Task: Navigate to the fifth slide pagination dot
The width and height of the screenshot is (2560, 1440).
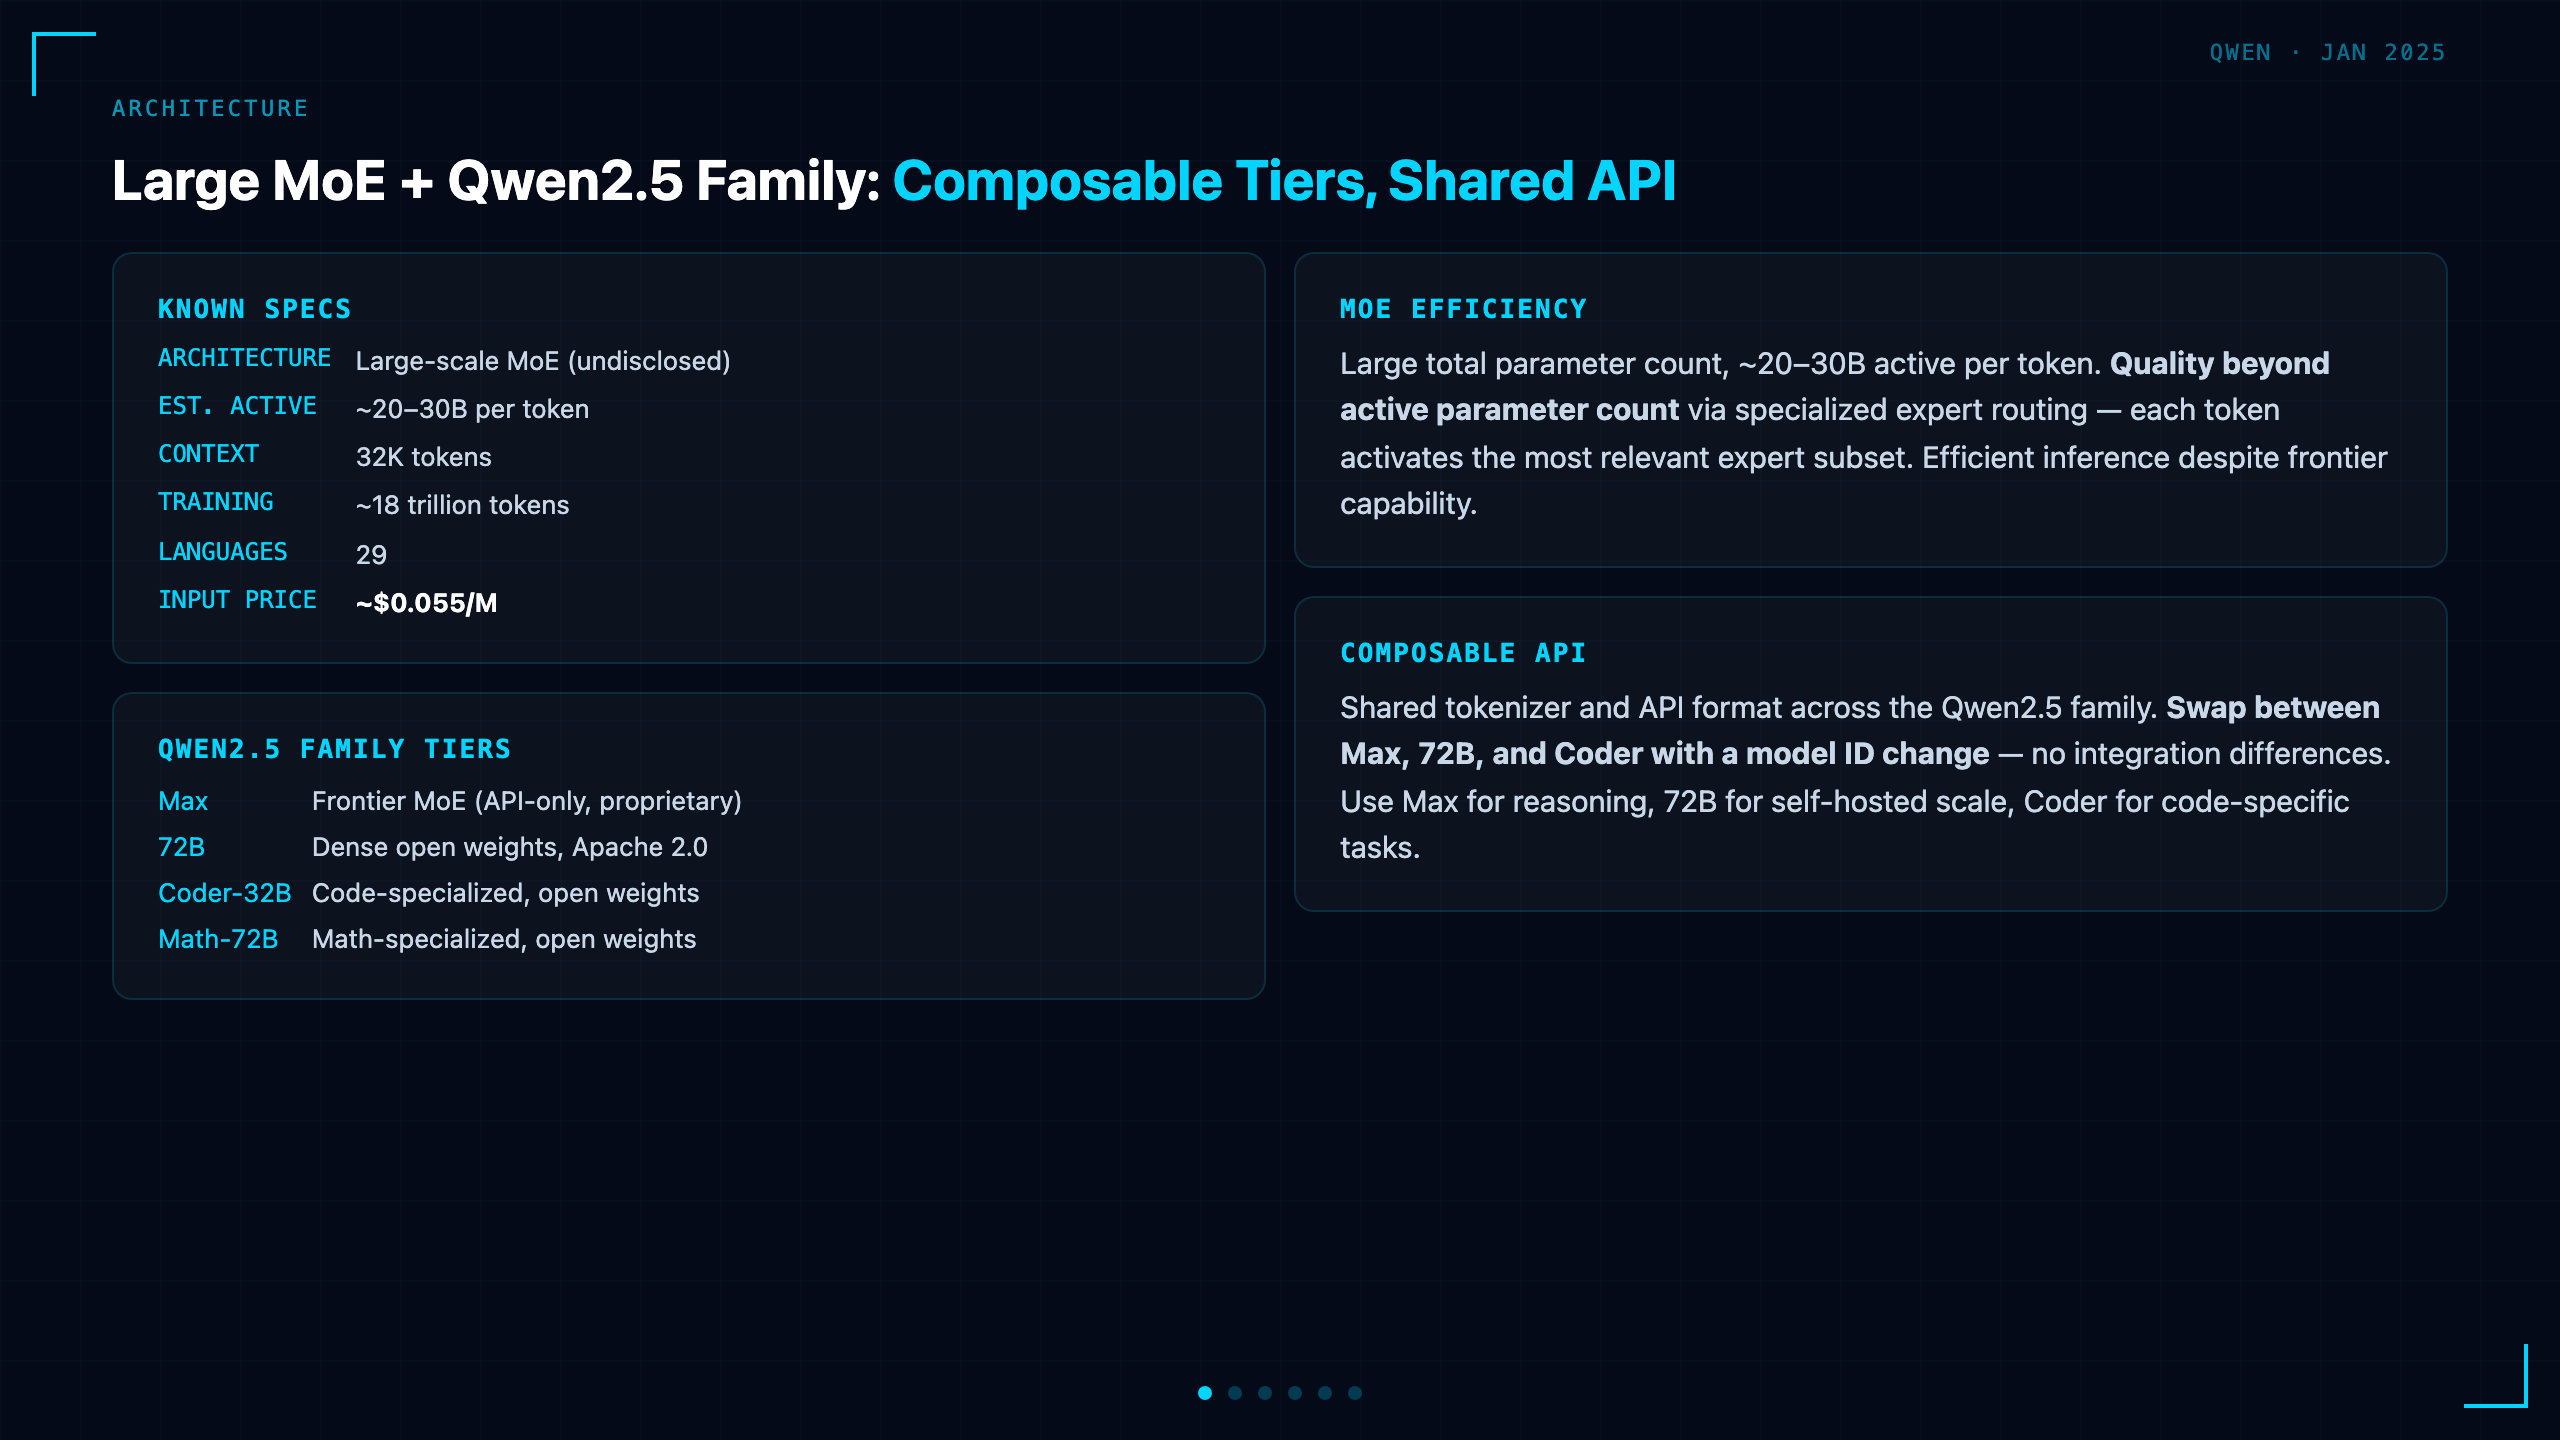Action: (x=1325, y=1393)
